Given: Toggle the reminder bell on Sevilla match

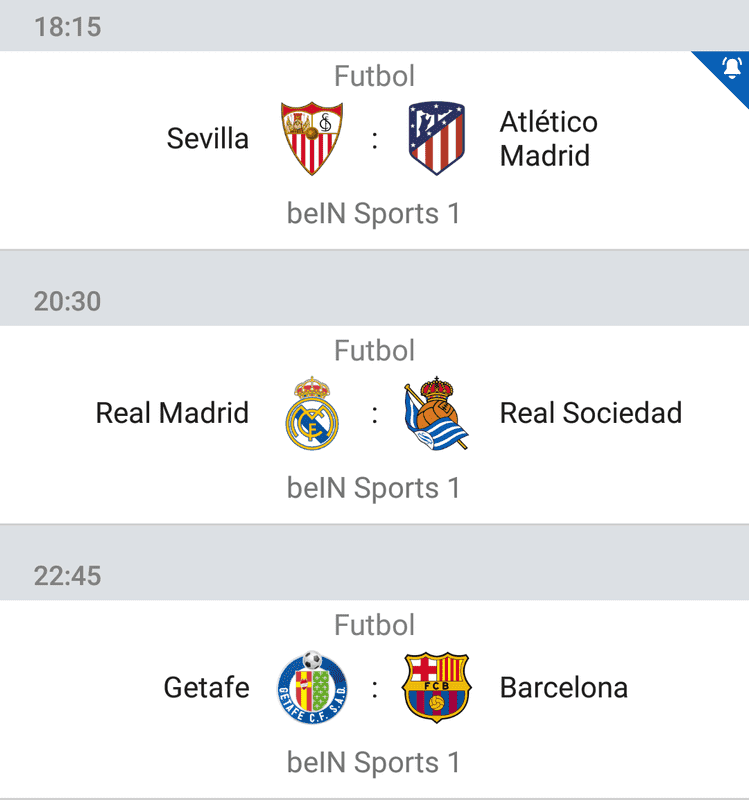Looking at the screenshot, I should (x=732, y=67).
